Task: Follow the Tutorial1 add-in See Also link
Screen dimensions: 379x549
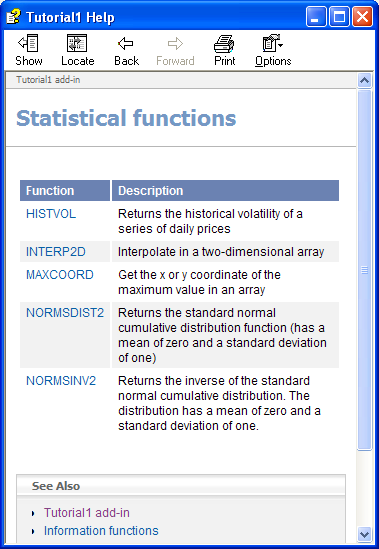Action: (x=87, y=513)
